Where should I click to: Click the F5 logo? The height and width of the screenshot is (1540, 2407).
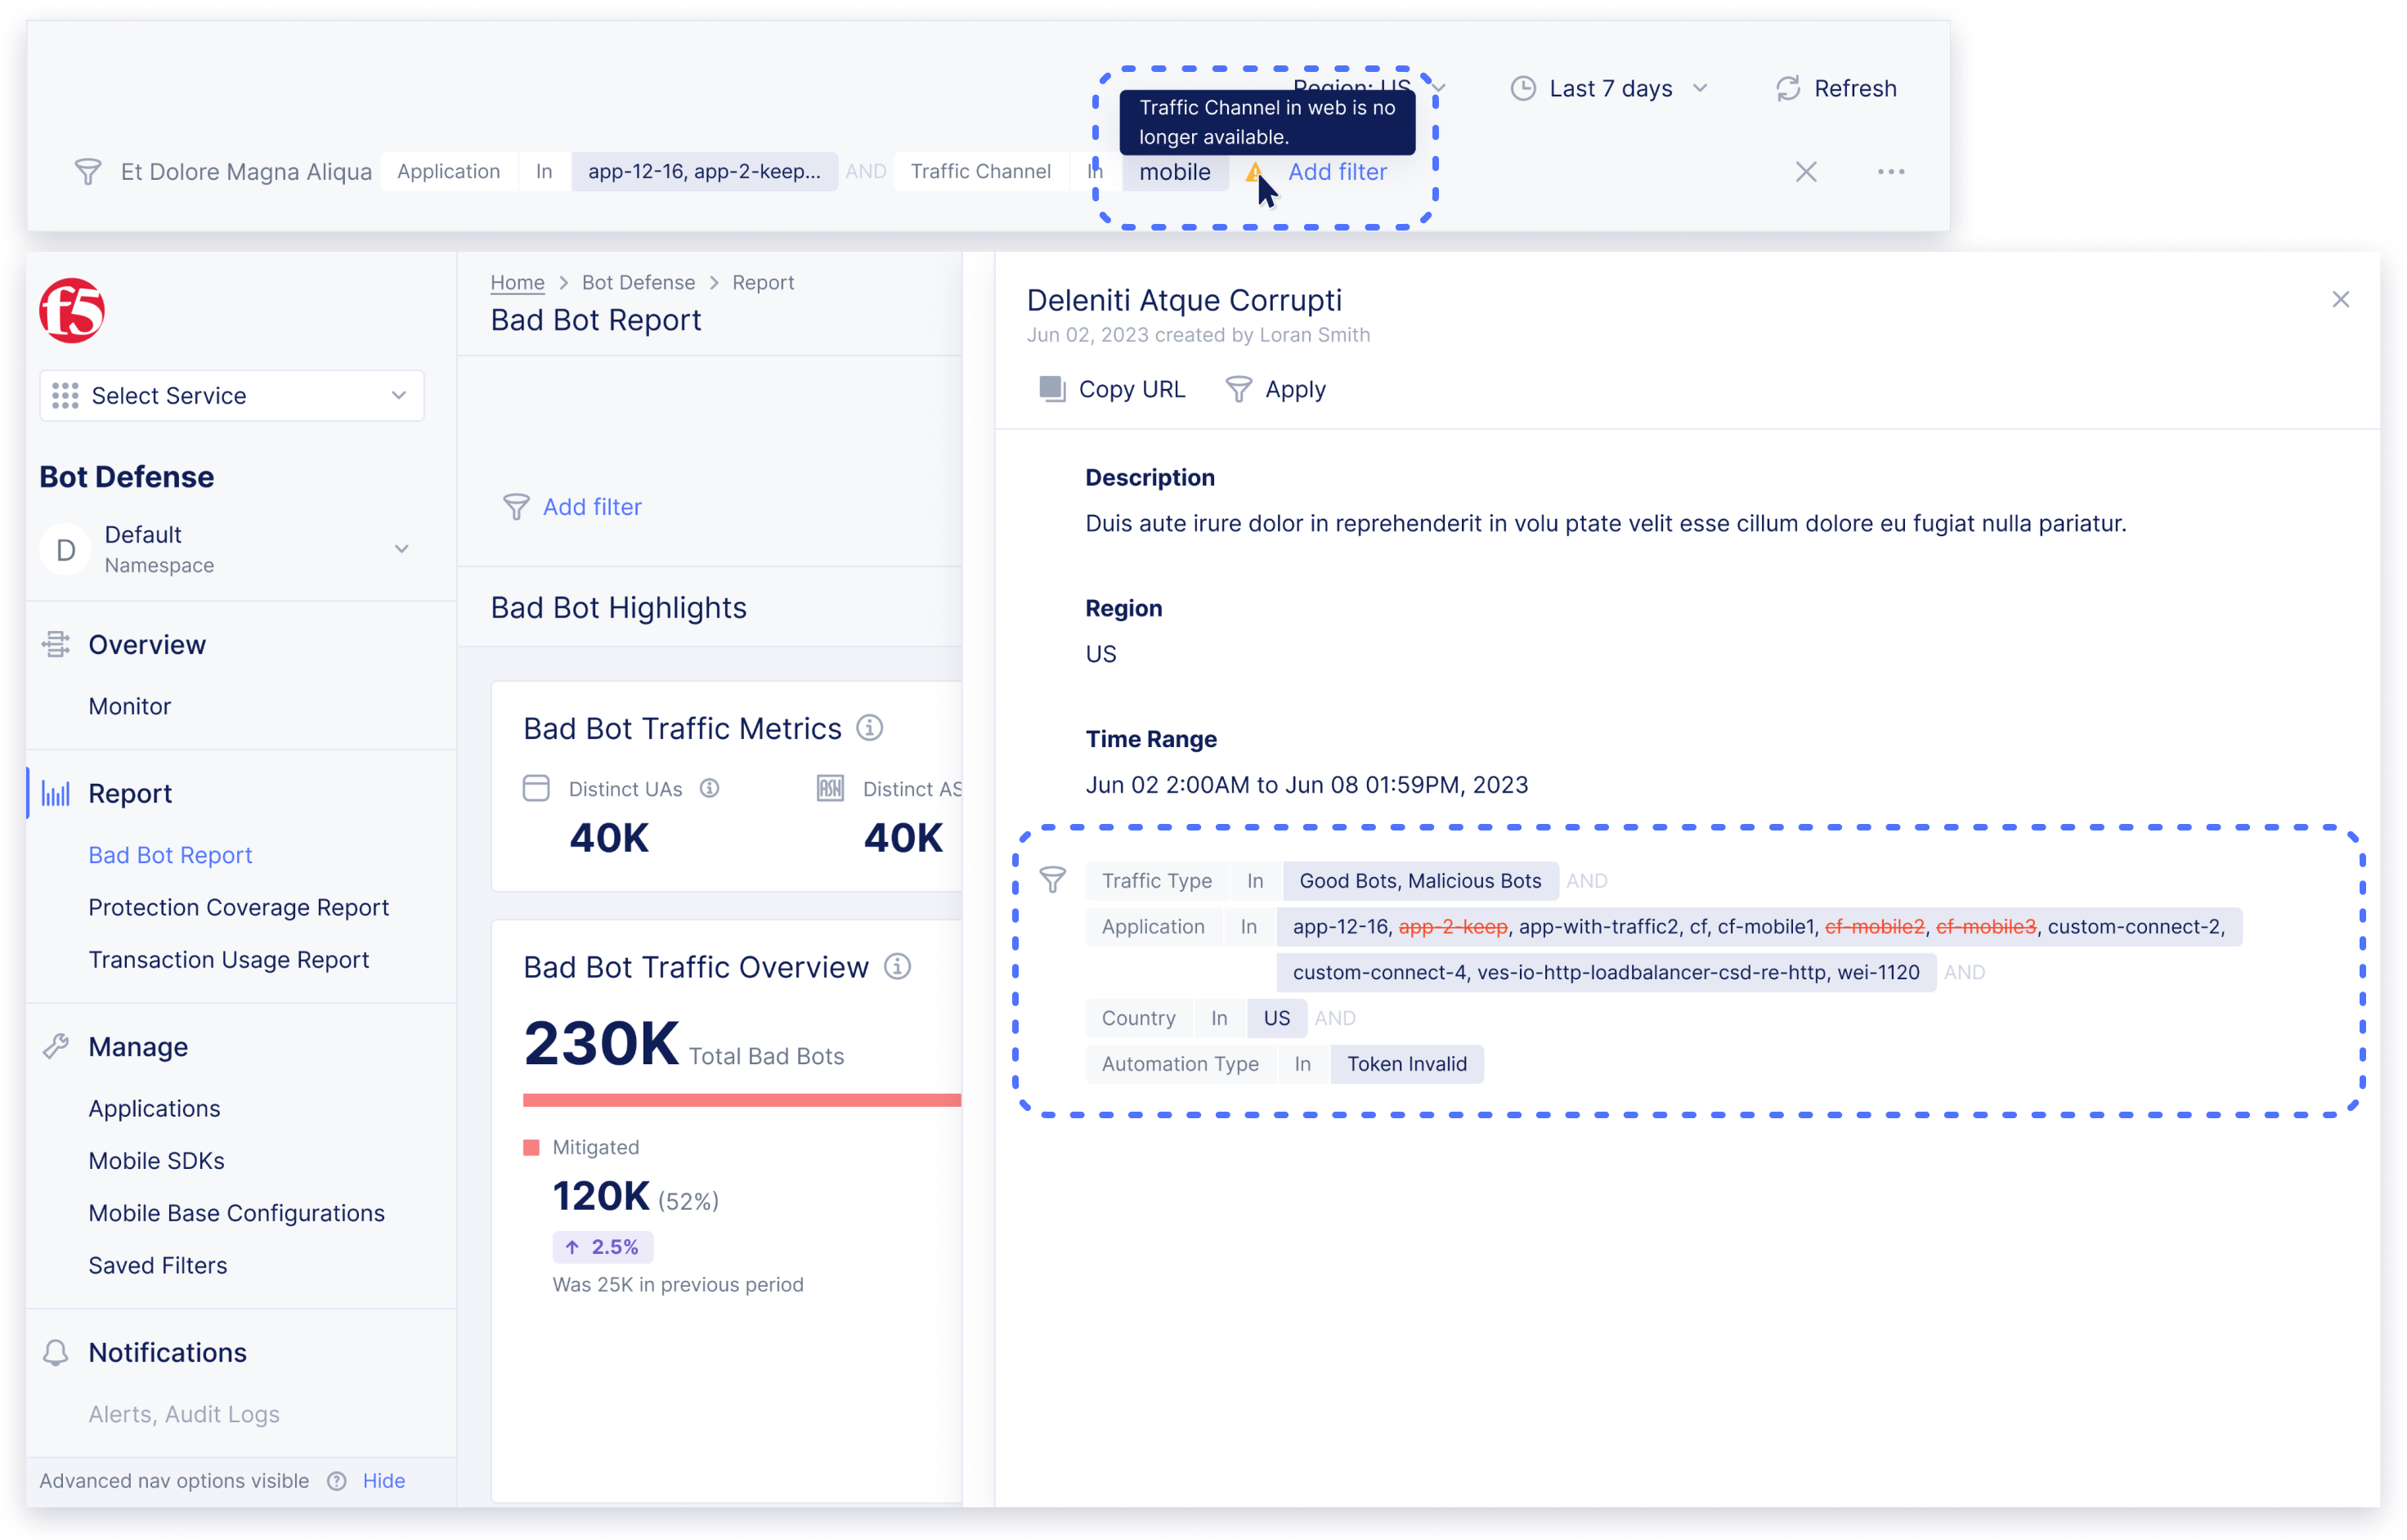[x=72, y=311]
